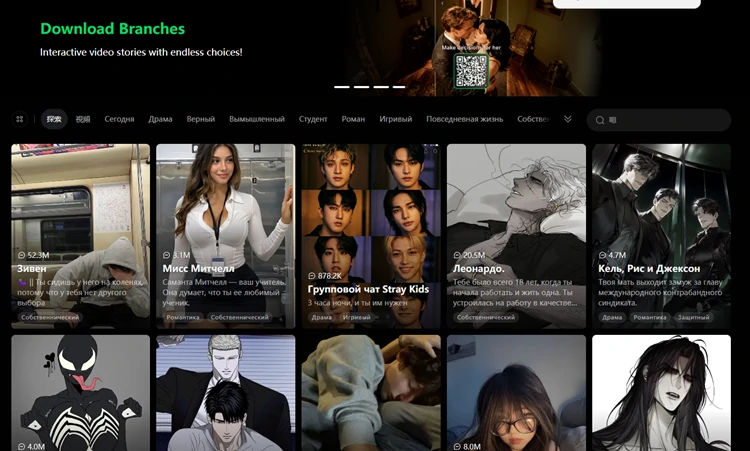Select the first banner carousel indicator

(x=342, y=87)
